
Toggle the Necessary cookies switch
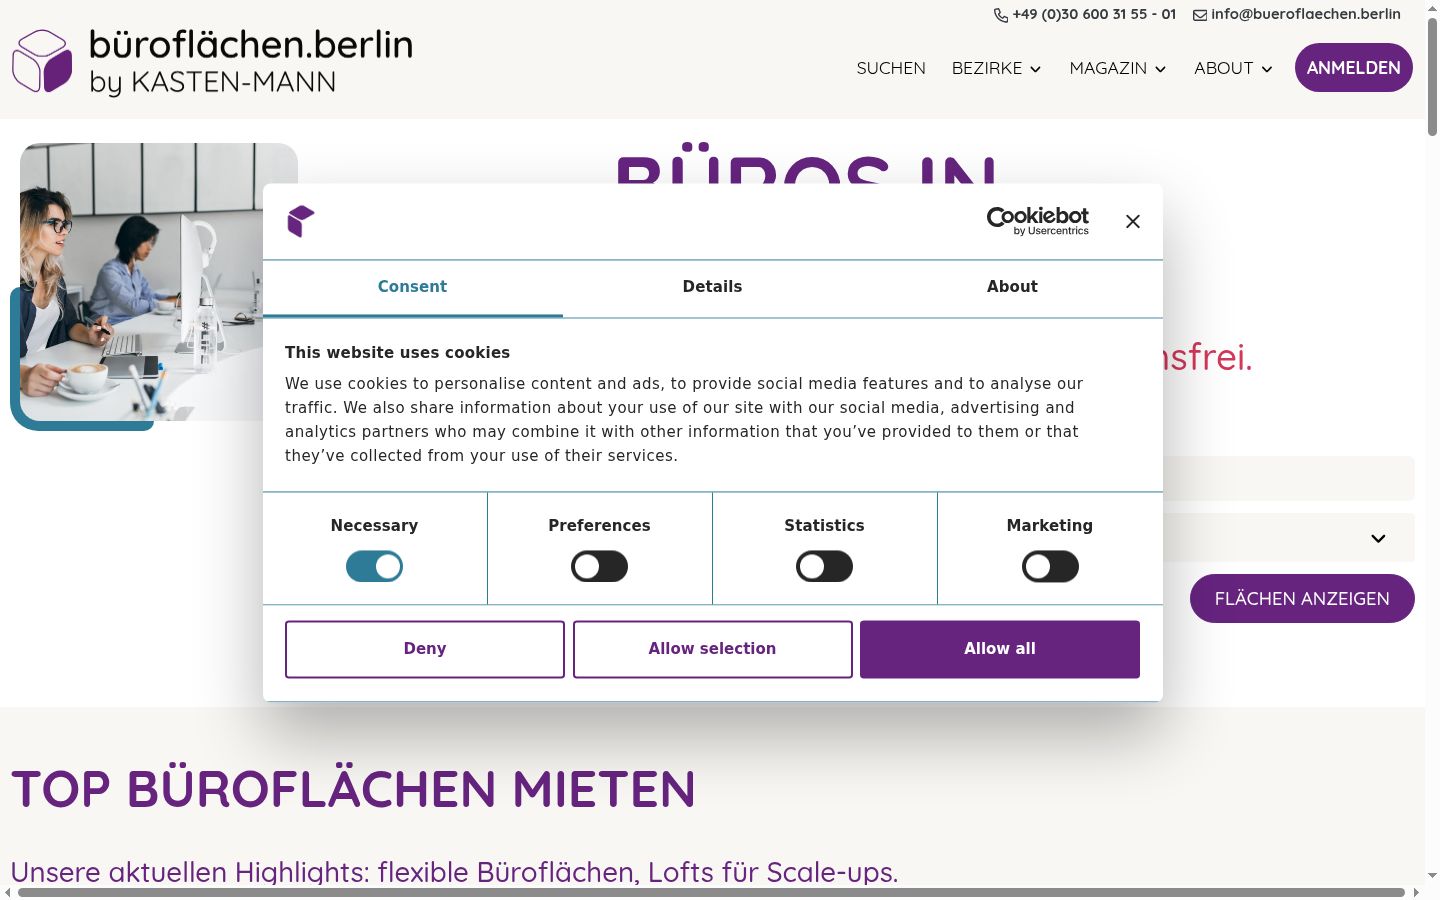[374, 567]
